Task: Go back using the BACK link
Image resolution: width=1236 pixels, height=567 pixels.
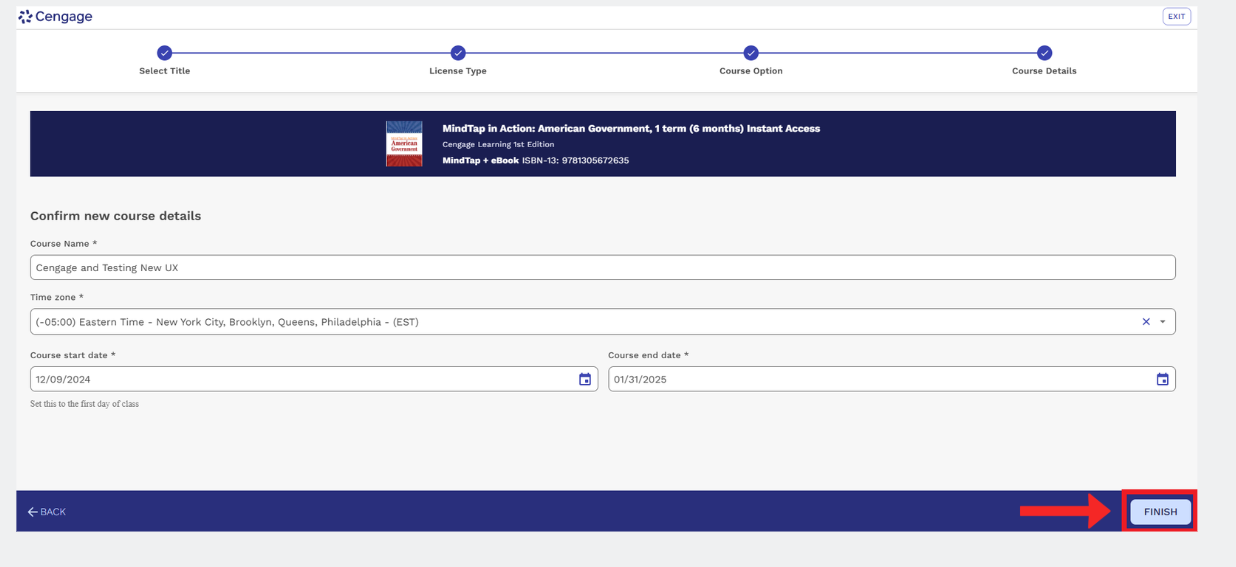Action: (46, 511)
